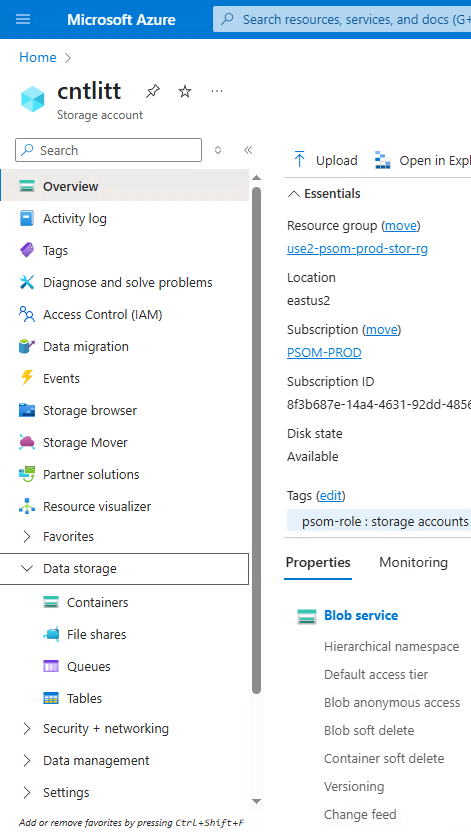Click the Upload button
The image size is (471, 832).
point(325,160)
